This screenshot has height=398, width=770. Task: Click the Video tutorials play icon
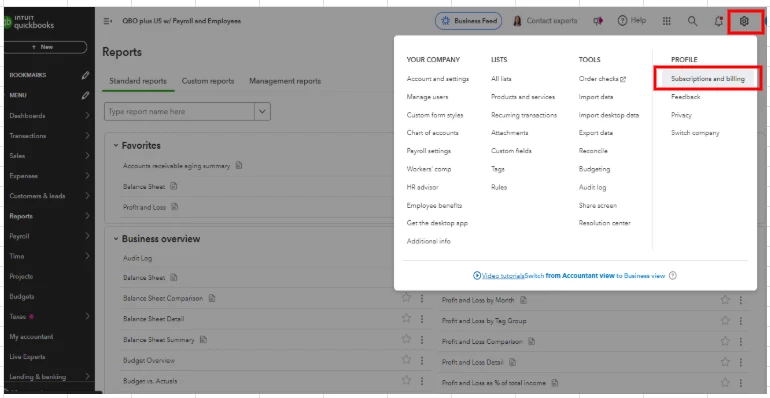click(x=476, y=276)
